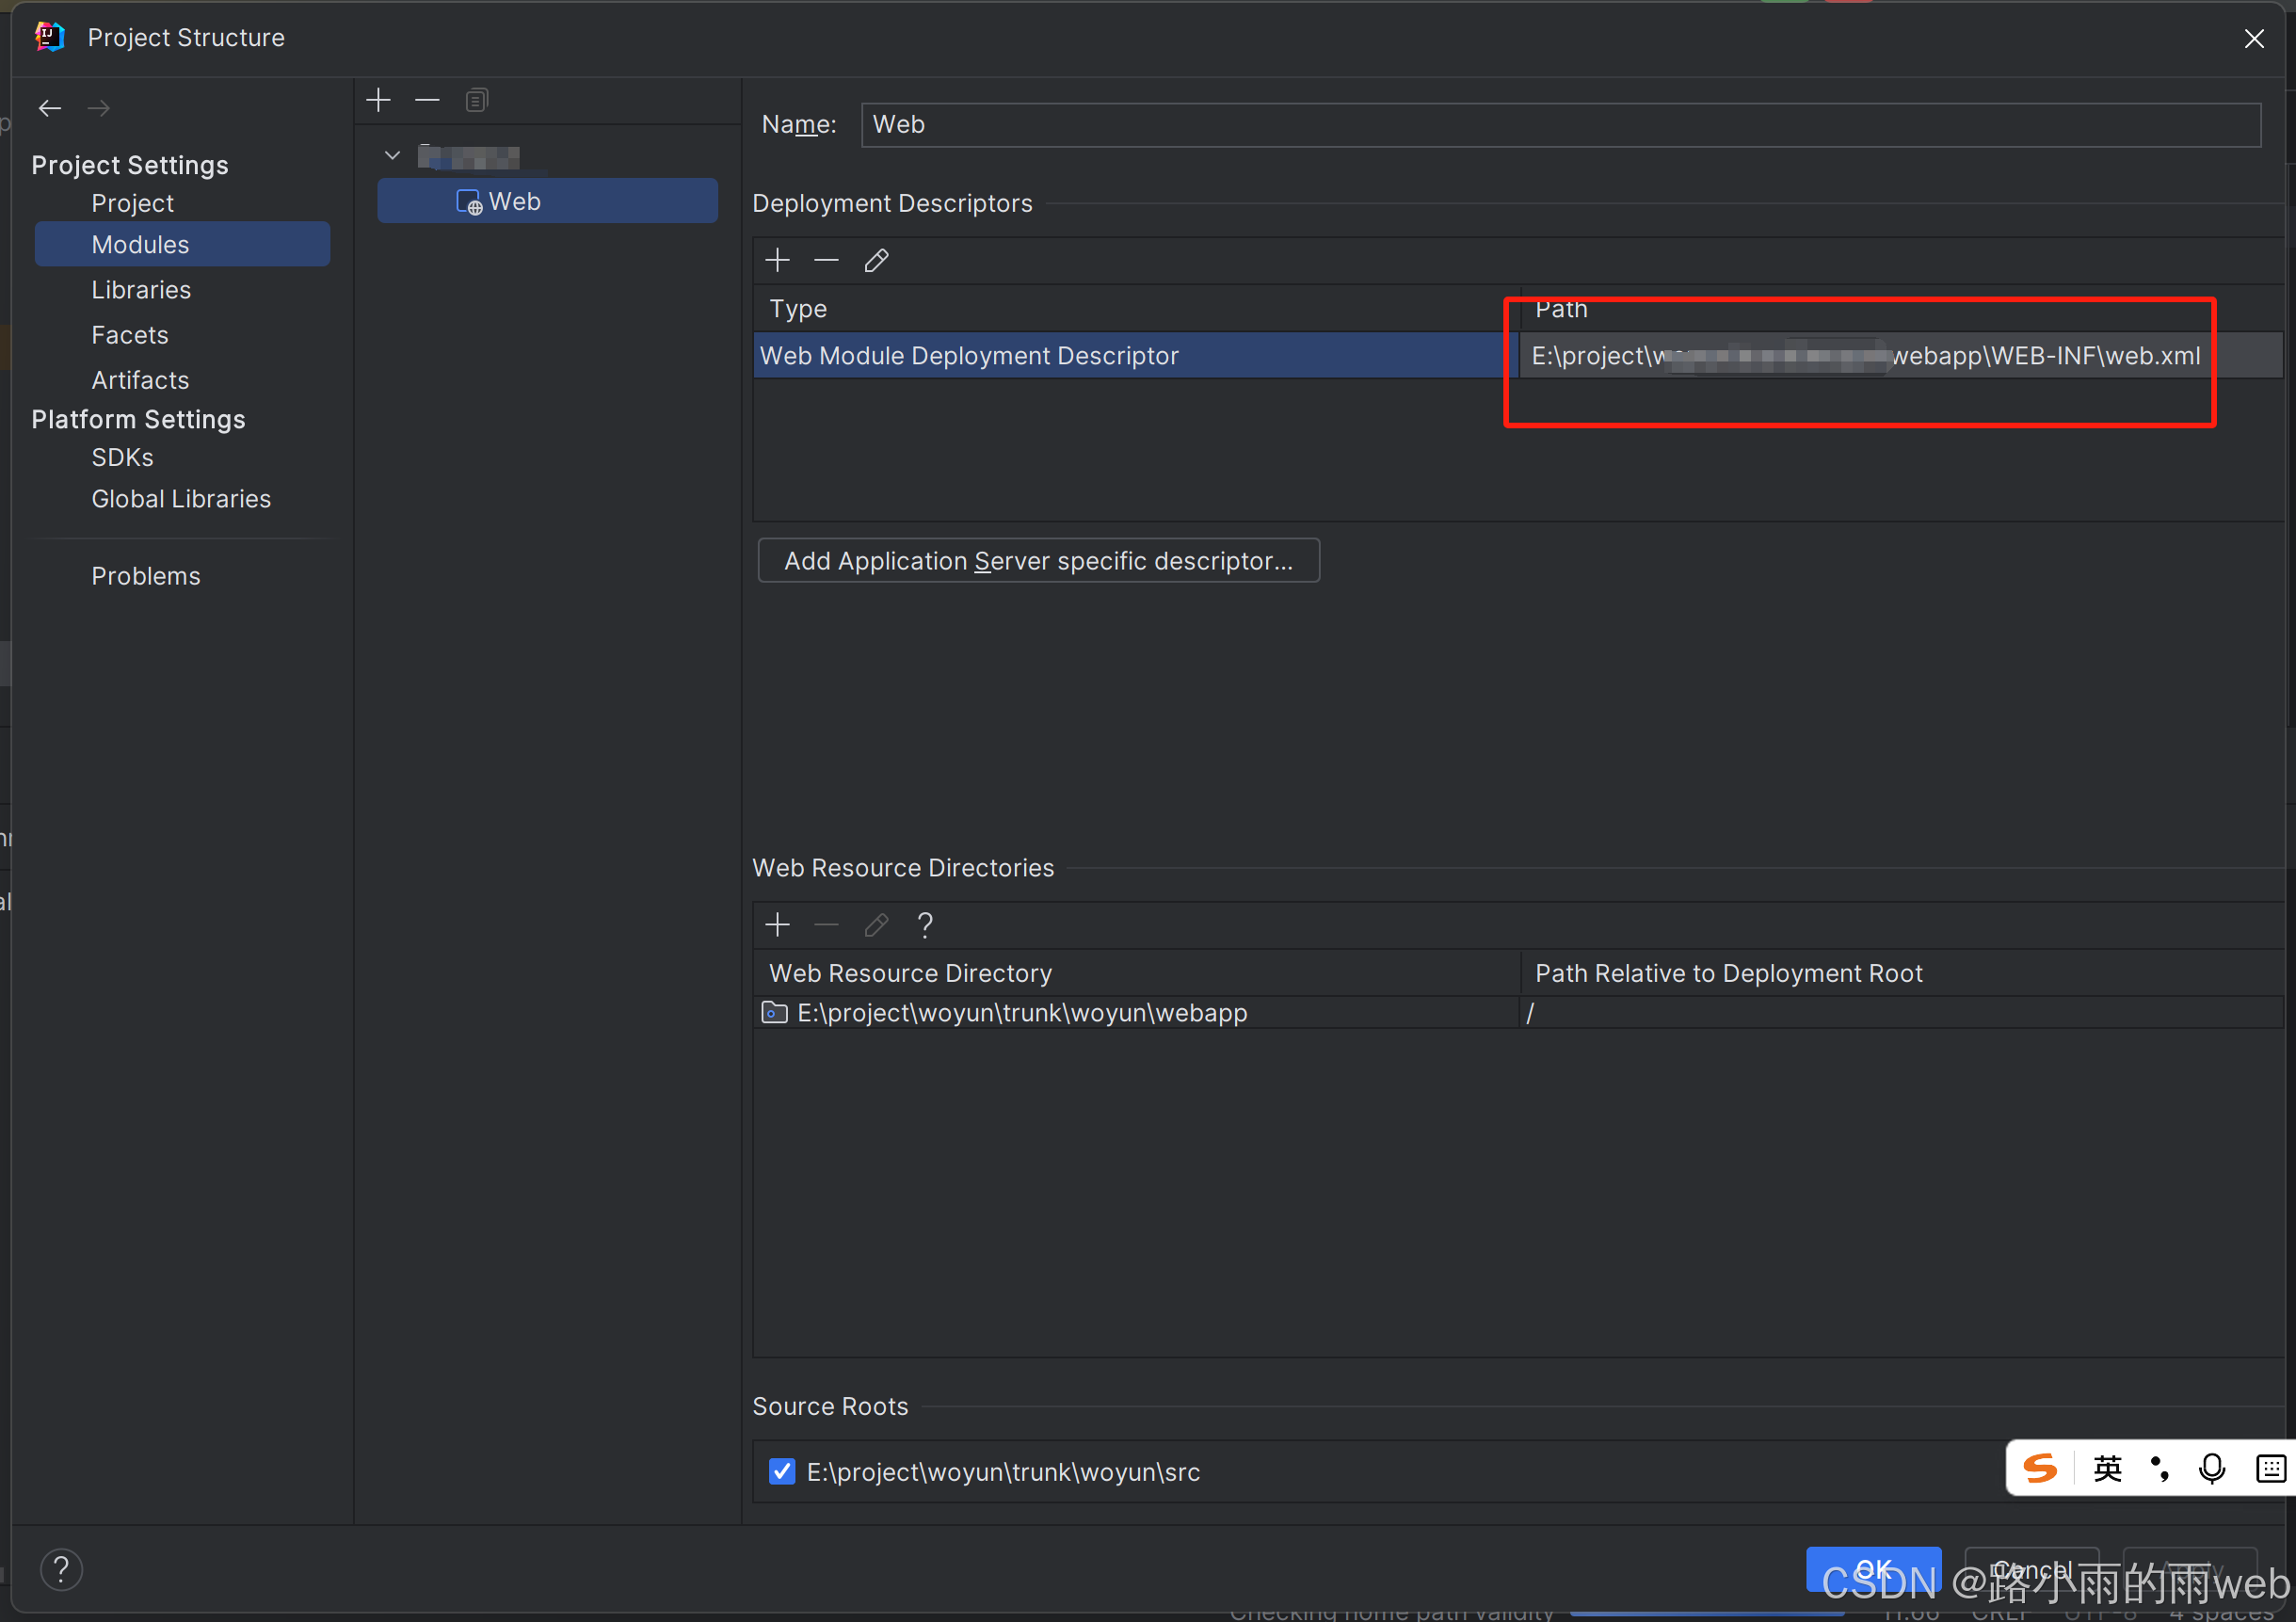Click the OK button
Image resolution: width=2296 pixels, height=1622 pixels.
click(x=1872, y=1568)
